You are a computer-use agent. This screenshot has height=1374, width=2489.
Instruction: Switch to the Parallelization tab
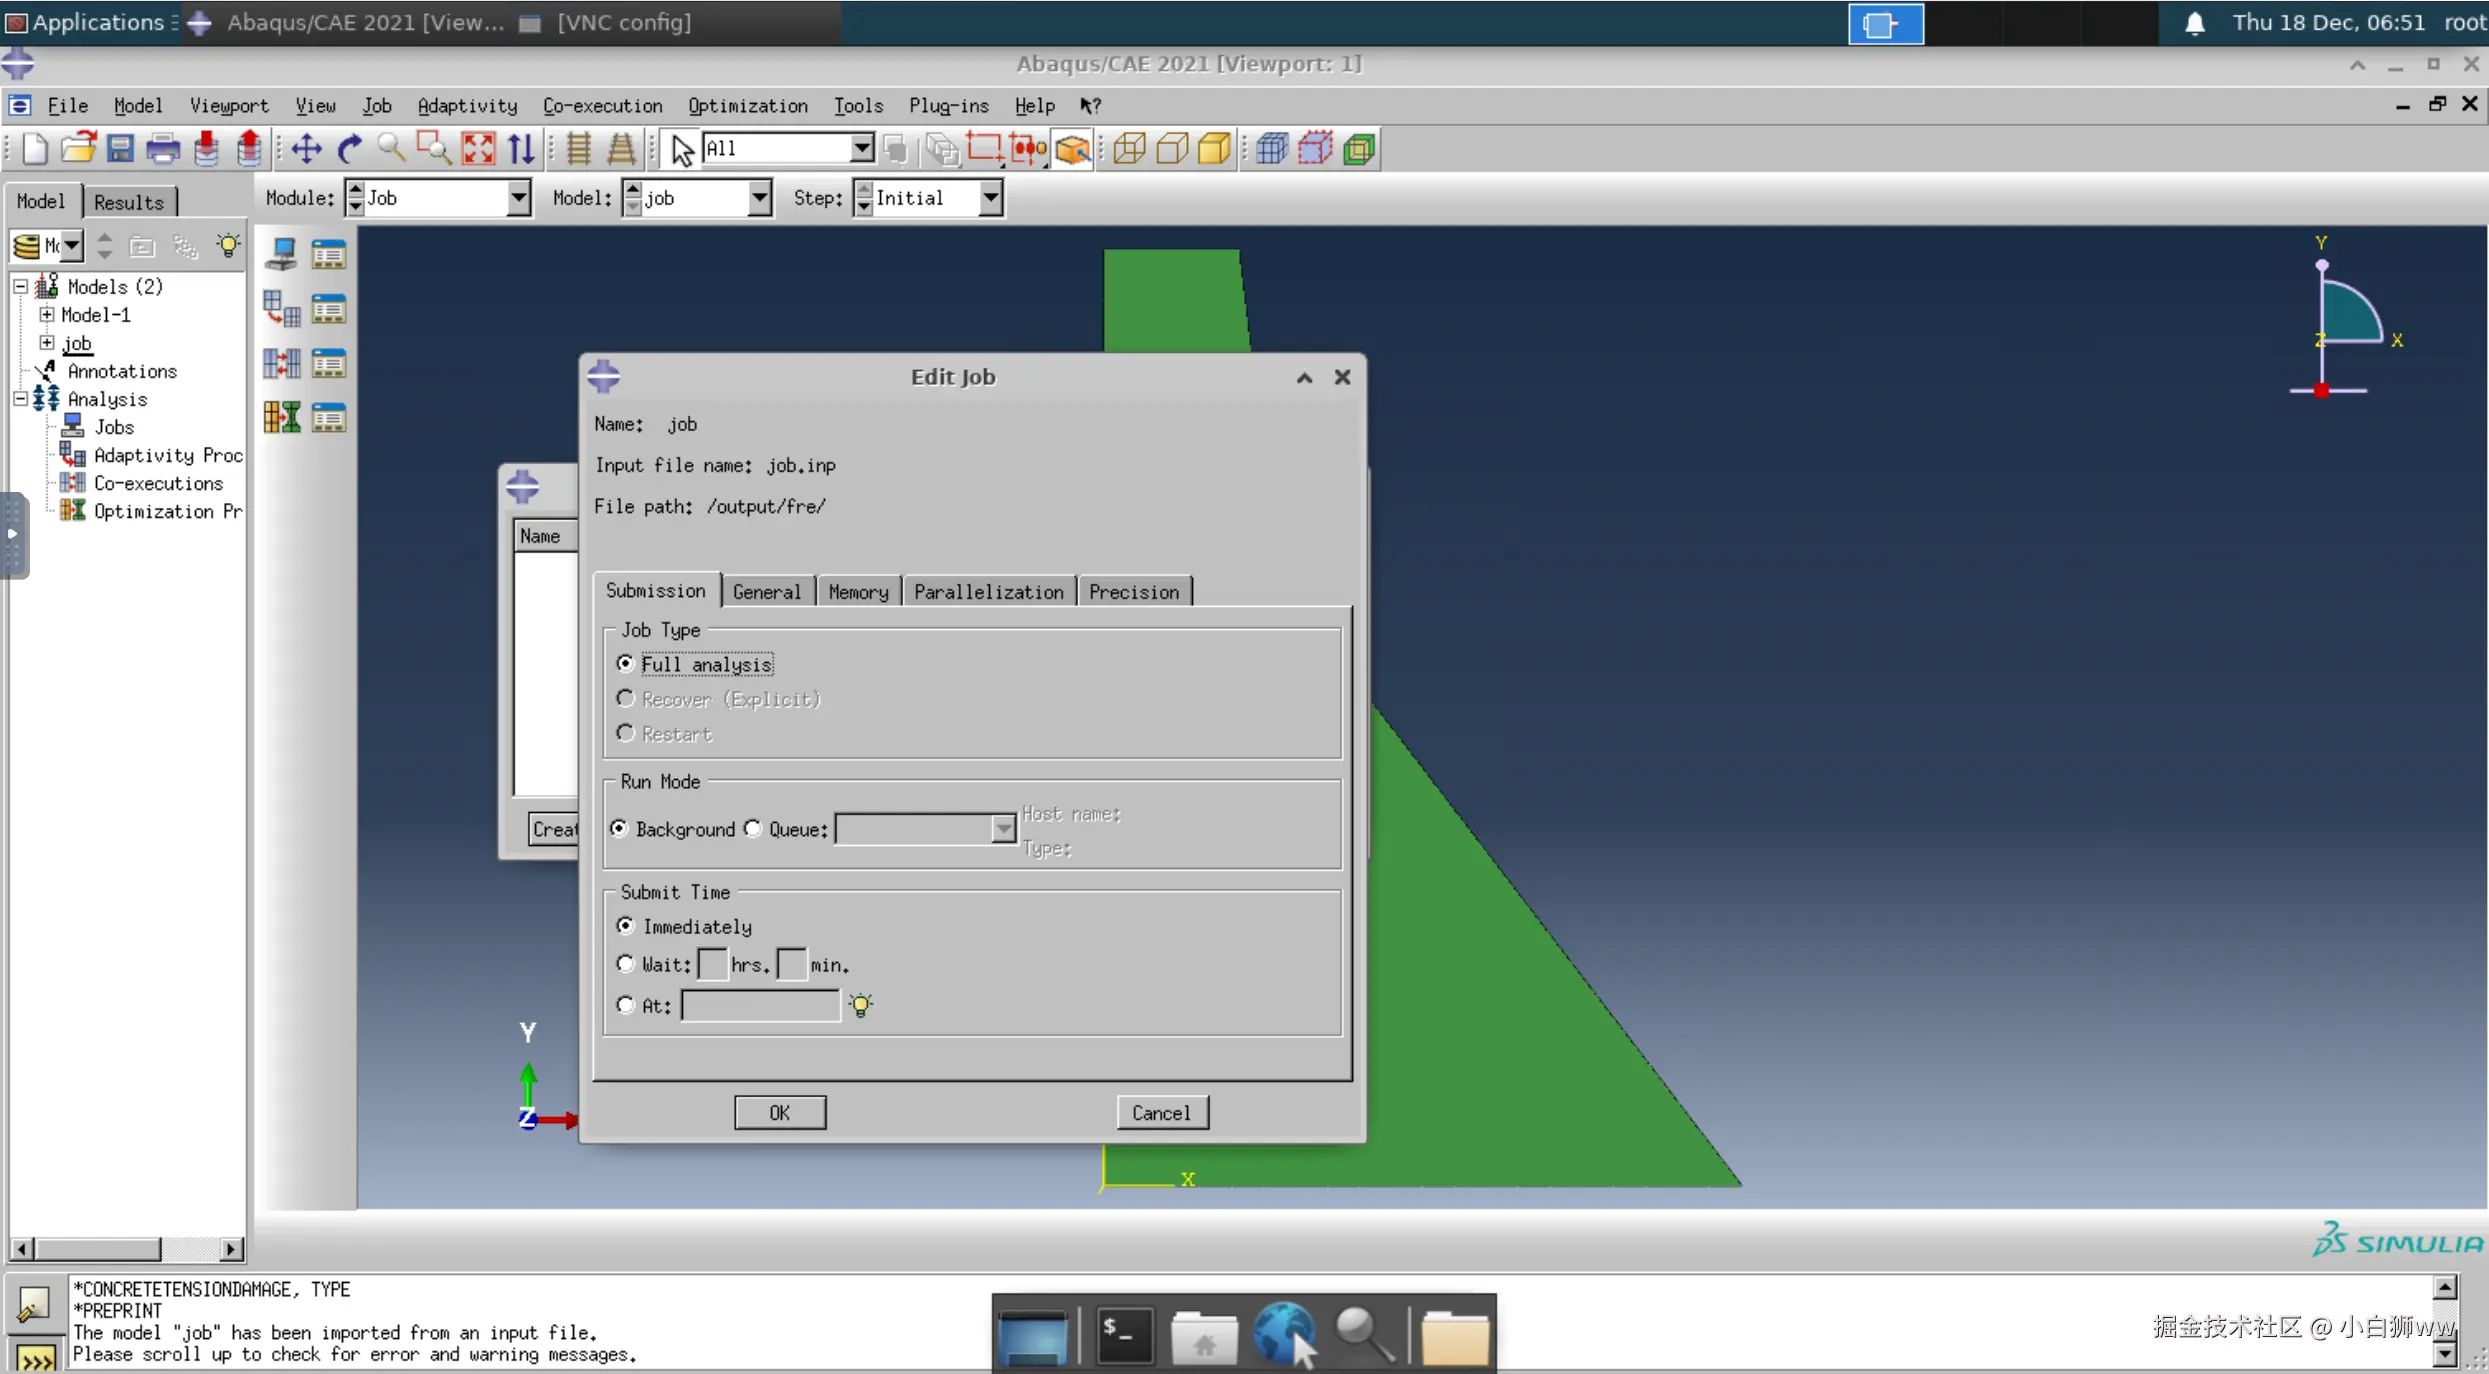point(988,591)
